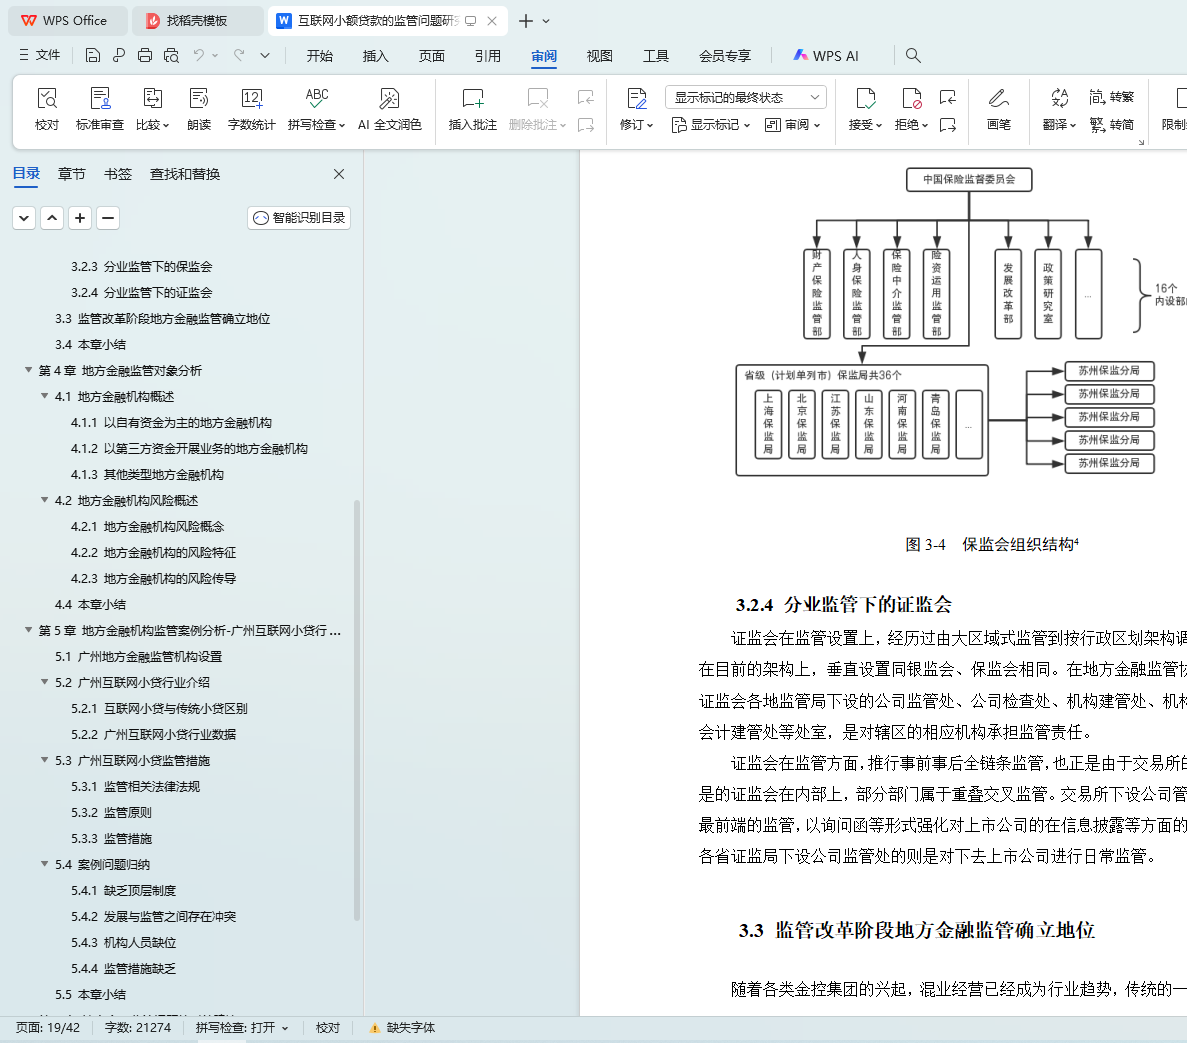
Task: Close the navigation pane
Action: (x=339, y=174)
